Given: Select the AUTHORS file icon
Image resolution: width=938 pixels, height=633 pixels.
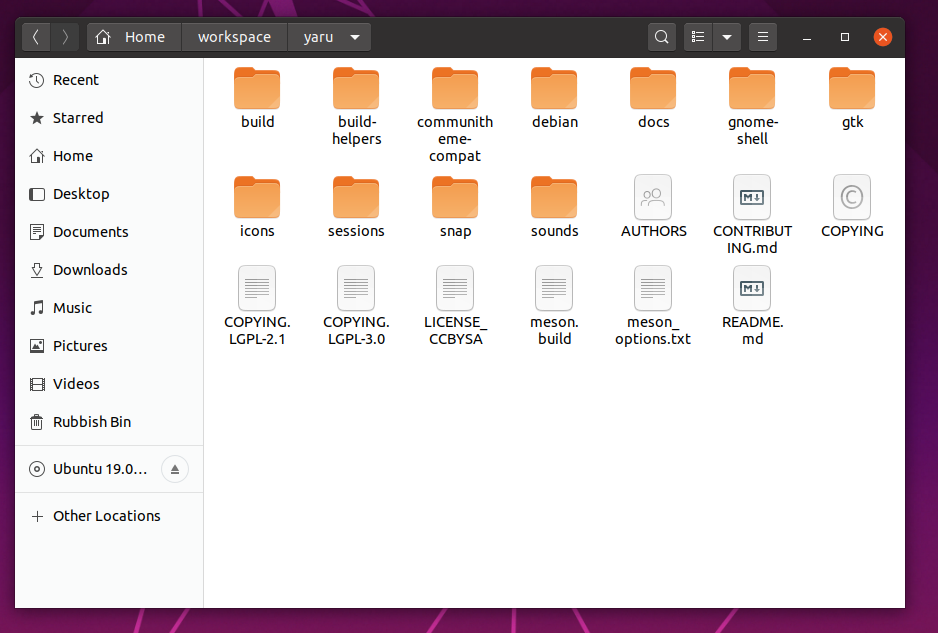Looking at the screenshot, I should tap(653, 197).
